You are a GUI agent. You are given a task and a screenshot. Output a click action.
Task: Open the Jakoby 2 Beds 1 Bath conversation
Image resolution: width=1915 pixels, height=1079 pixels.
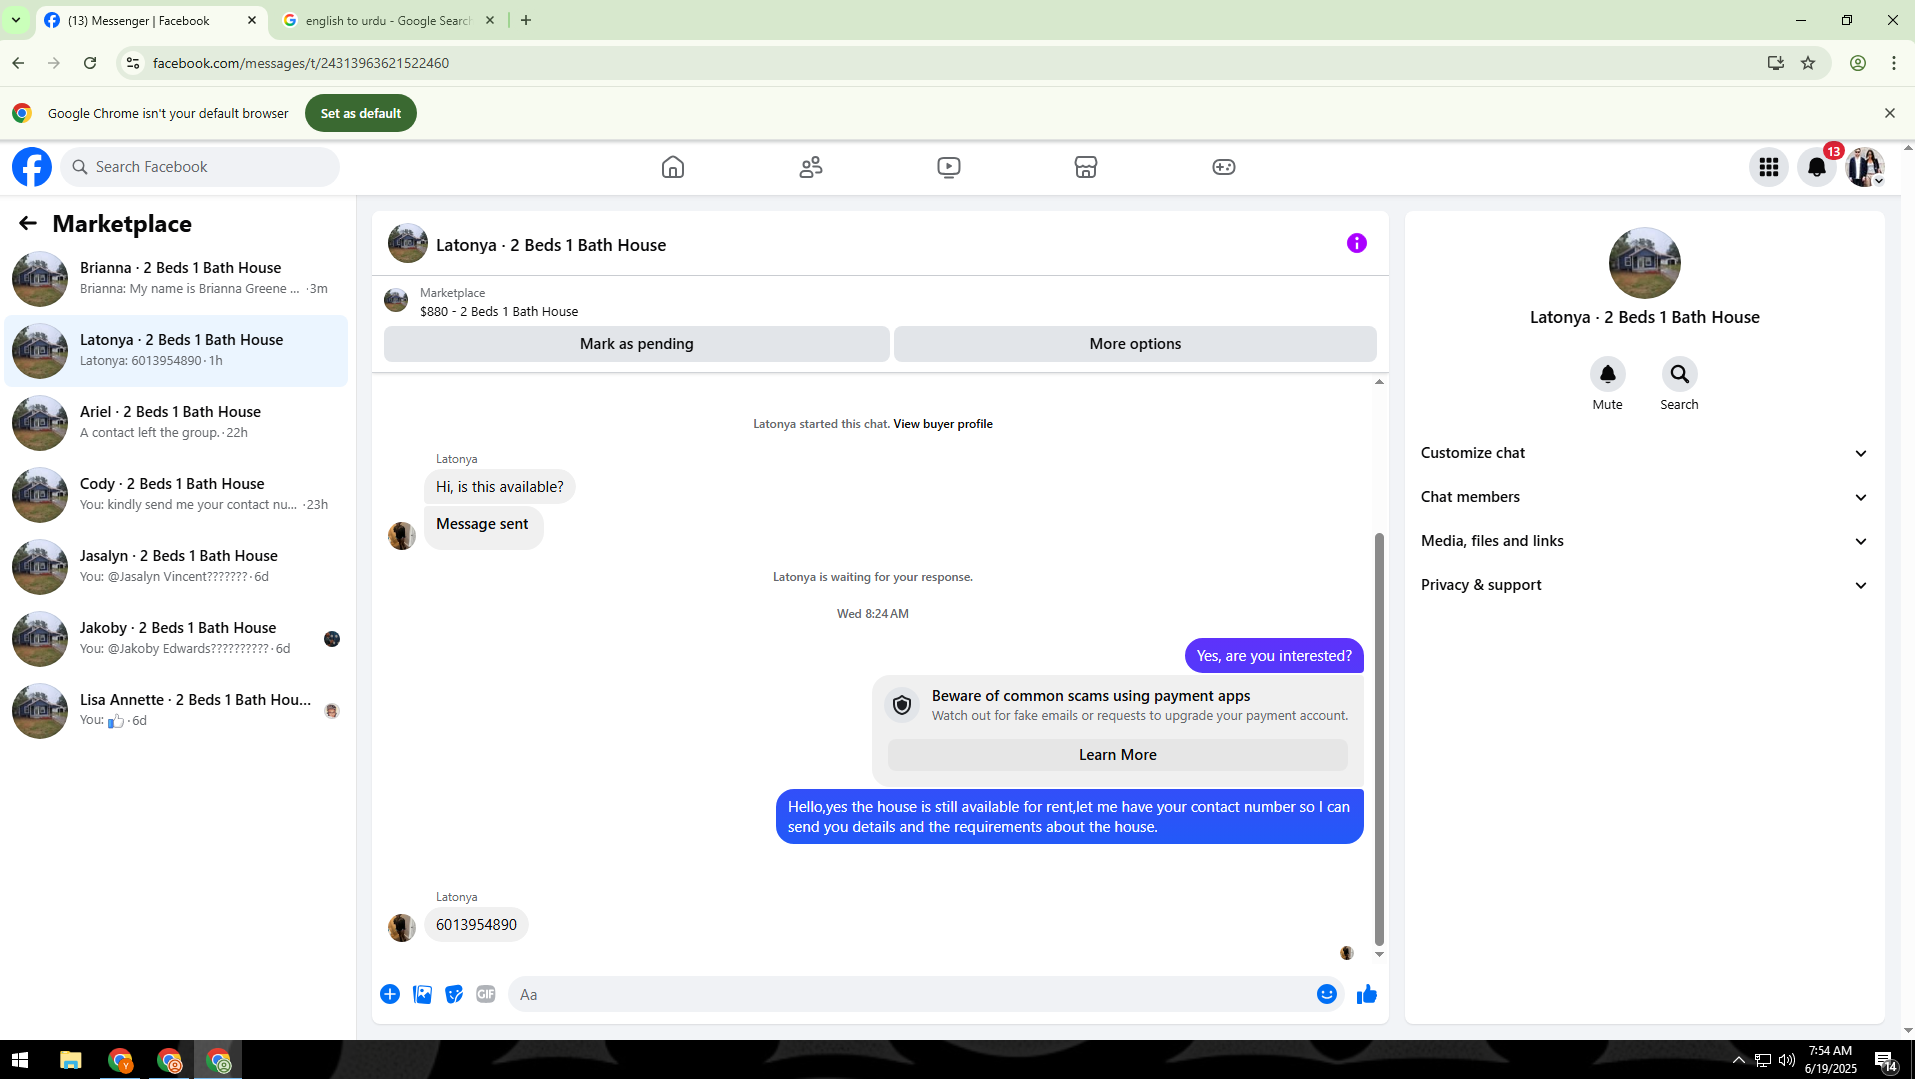176,639
